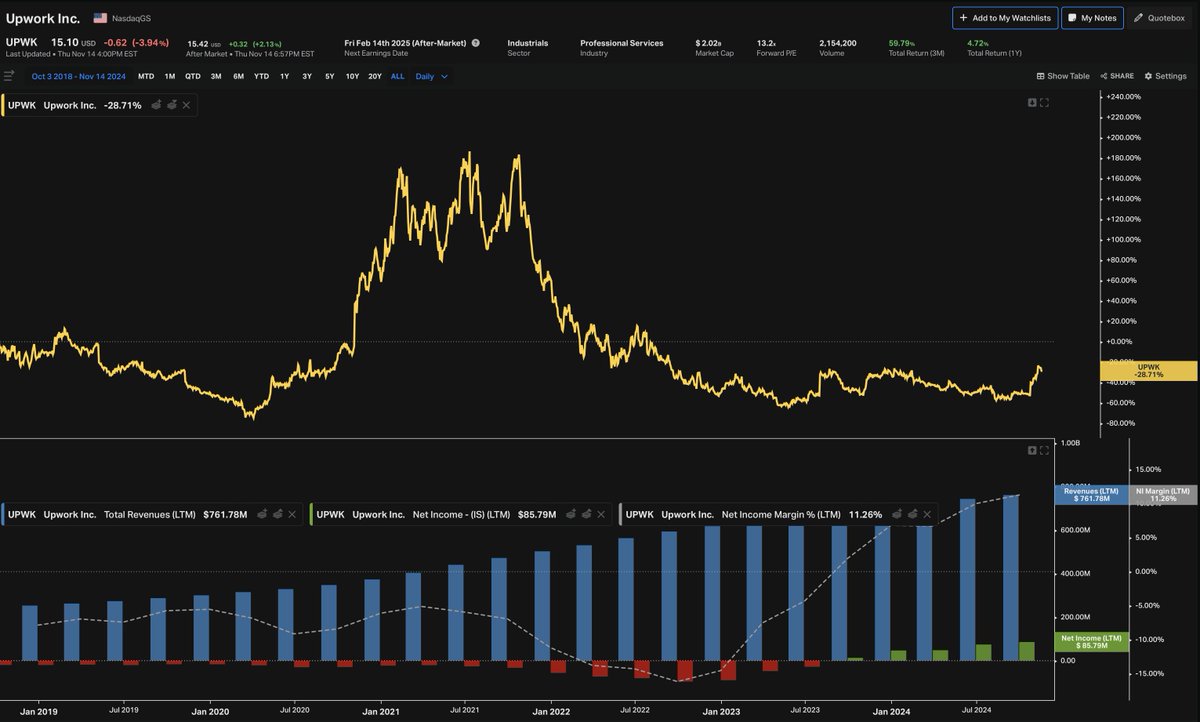Click the $2.02B Market Cap value
Image resolution: width=1200 pixels, height=722 pixels.
click(711, 43)
